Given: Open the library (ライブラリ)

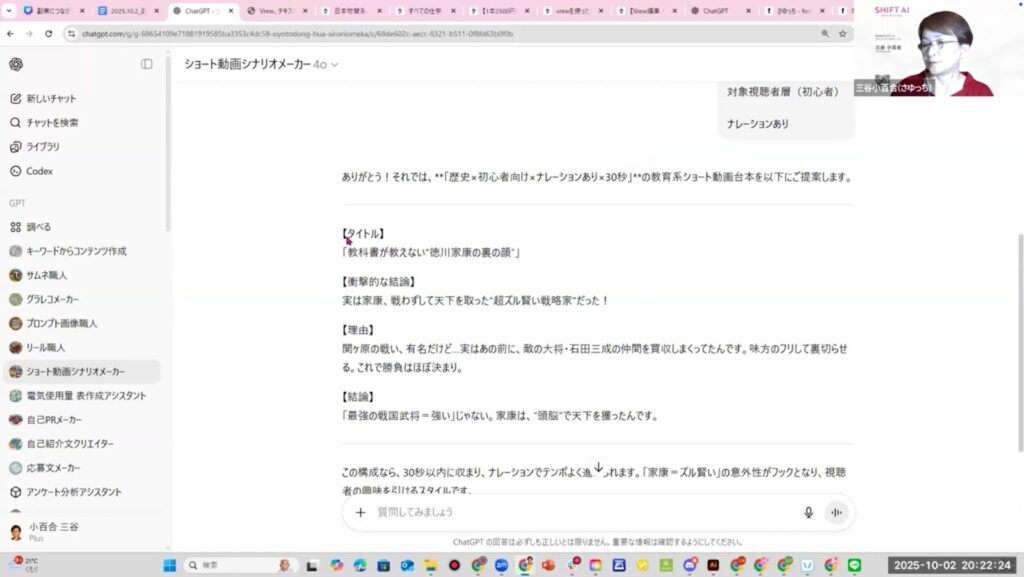Looking at the screenshot, I should tap(42, 147).
